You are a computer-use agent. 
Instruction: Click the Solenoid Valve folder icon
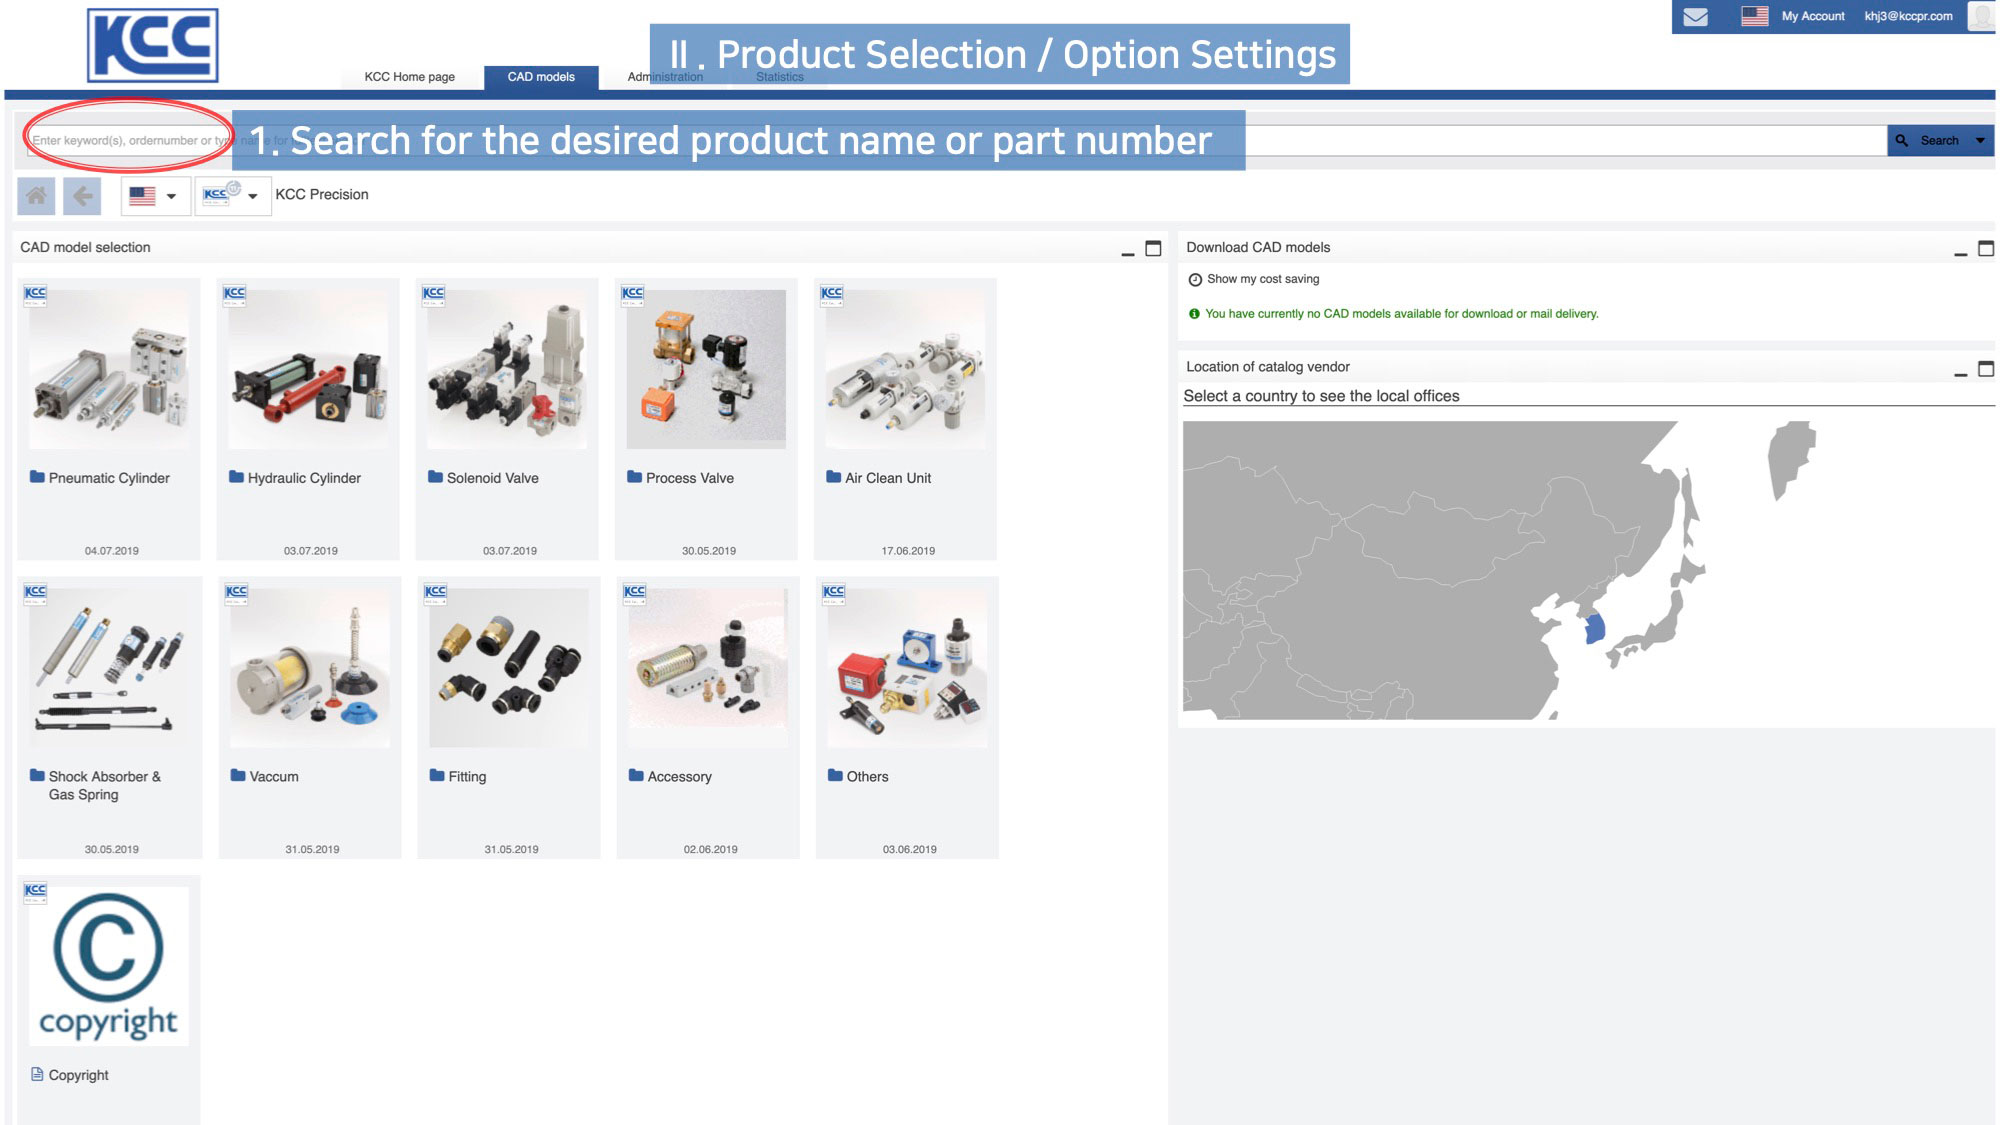point(434,478)
